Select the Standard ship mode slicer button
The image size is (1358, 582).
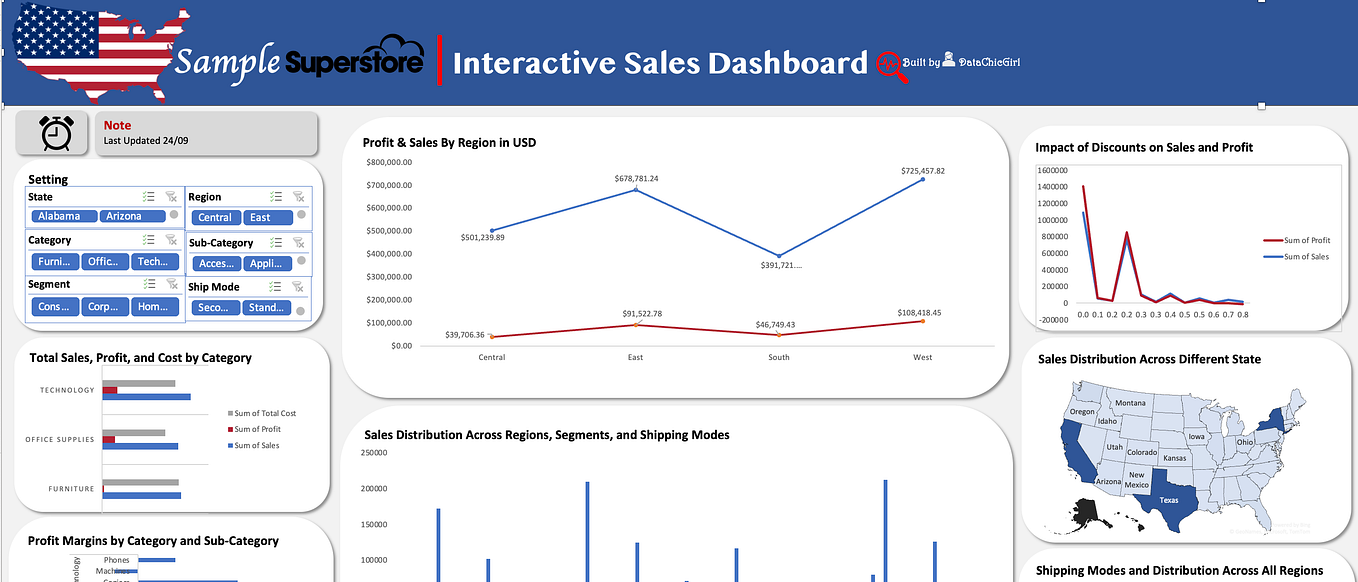coord(266,306)
